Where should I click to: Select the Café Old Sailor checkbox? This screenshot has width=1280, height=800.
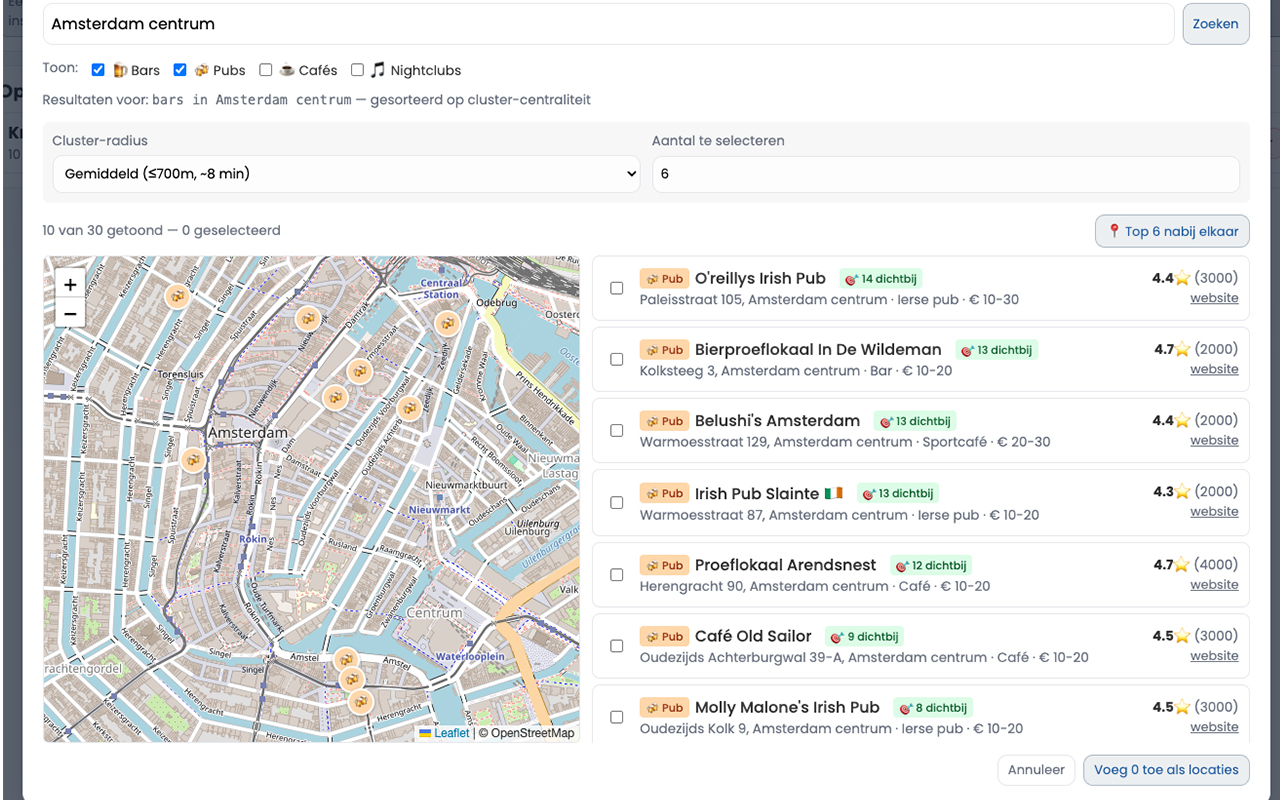click(617, 646)
